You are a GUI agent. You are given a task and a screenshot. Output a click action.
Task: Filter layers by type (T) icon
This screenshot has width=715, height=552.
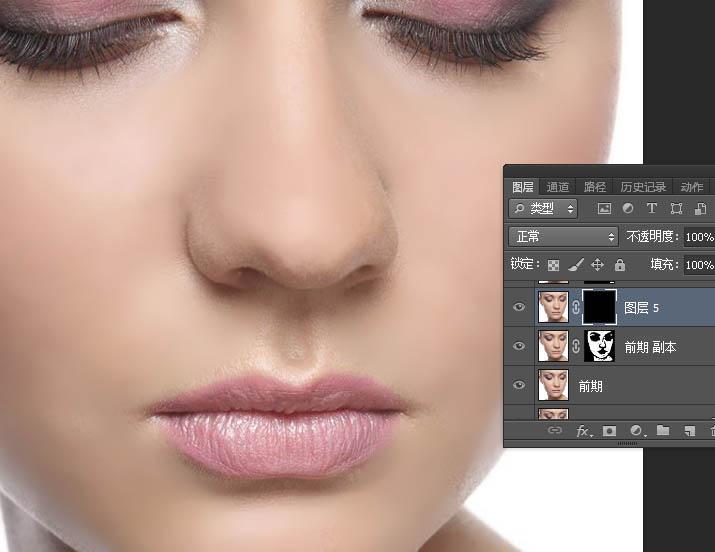[x=652, y=208]
